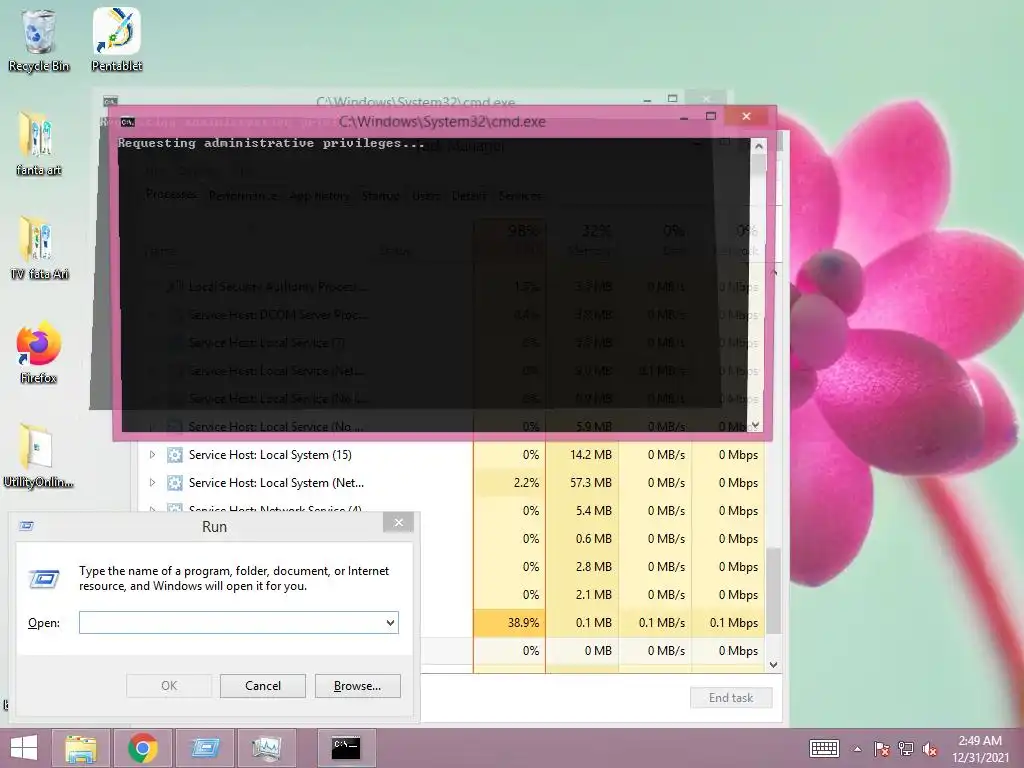Click the 0 MB memory cell
The height and width of the screenshot is (768, 1024).
[x=583, y=650]
